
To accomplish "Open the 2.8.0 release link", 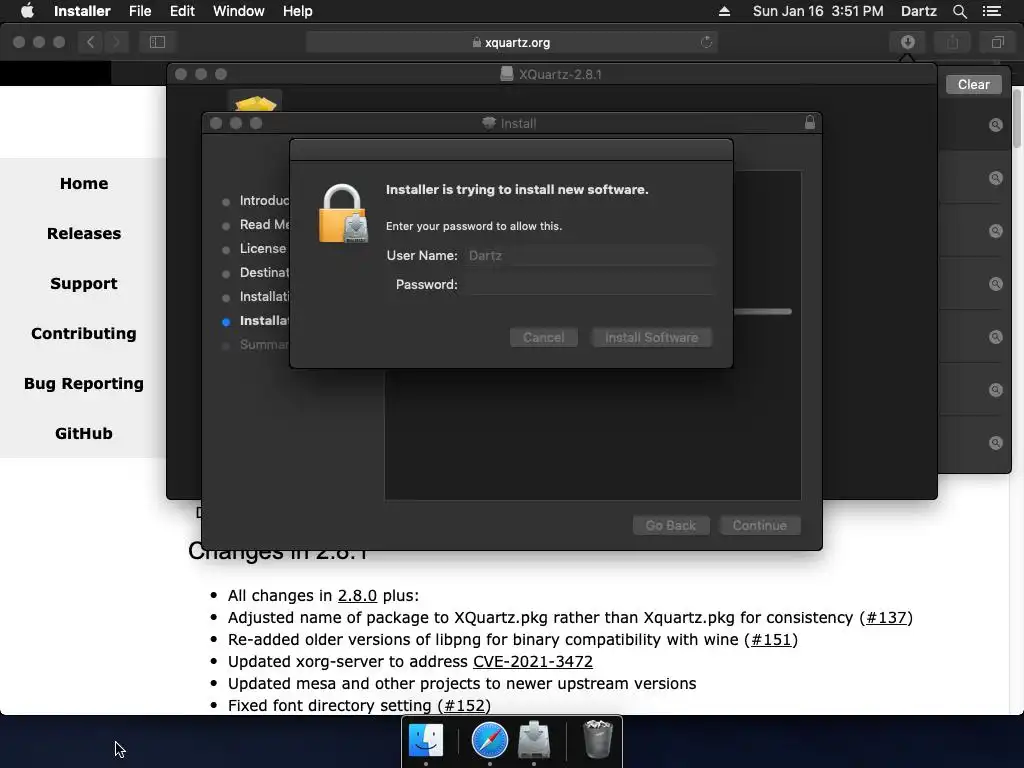I will coord(357,596).
